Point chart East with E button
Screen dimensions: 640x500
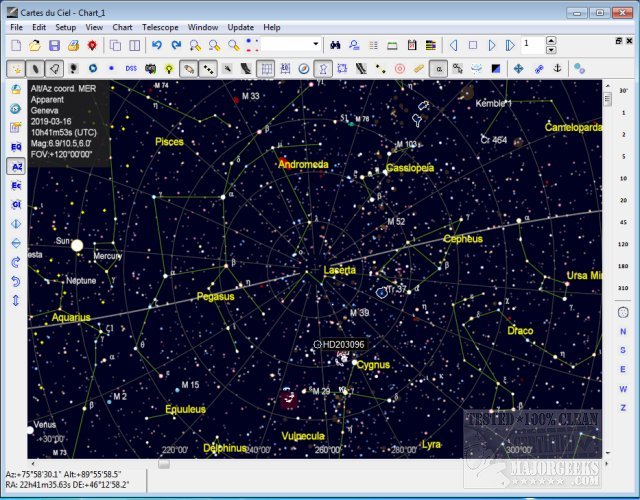point(623,369)
